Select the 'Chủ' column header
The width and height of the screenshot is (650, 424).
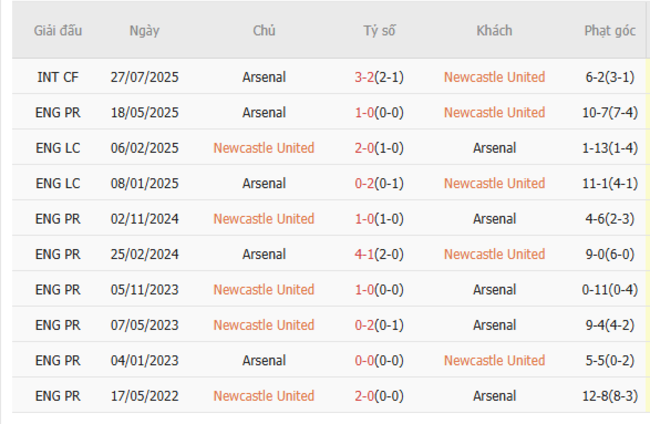tap(264, 30)
